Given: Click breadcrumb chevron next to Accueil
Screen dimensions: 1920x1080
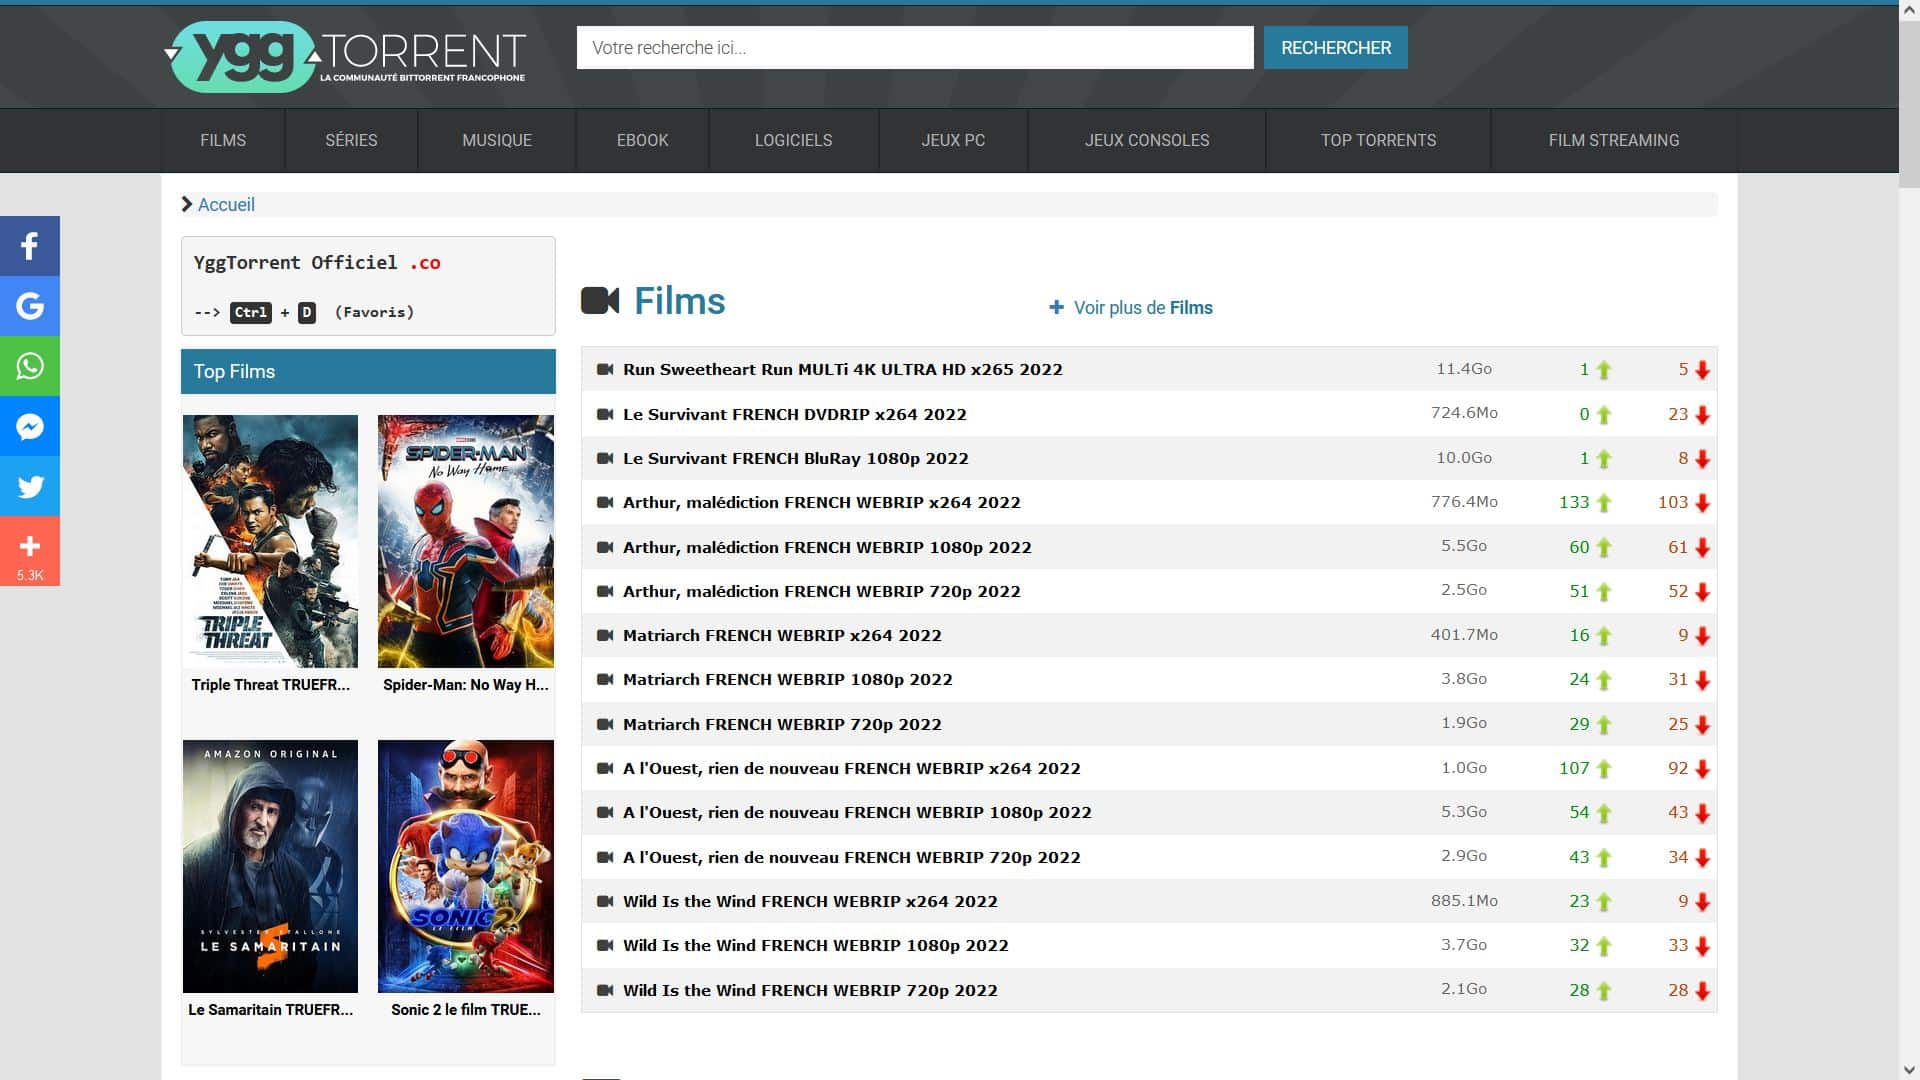Looking at the screenshot, I should (x=187, y=204).
